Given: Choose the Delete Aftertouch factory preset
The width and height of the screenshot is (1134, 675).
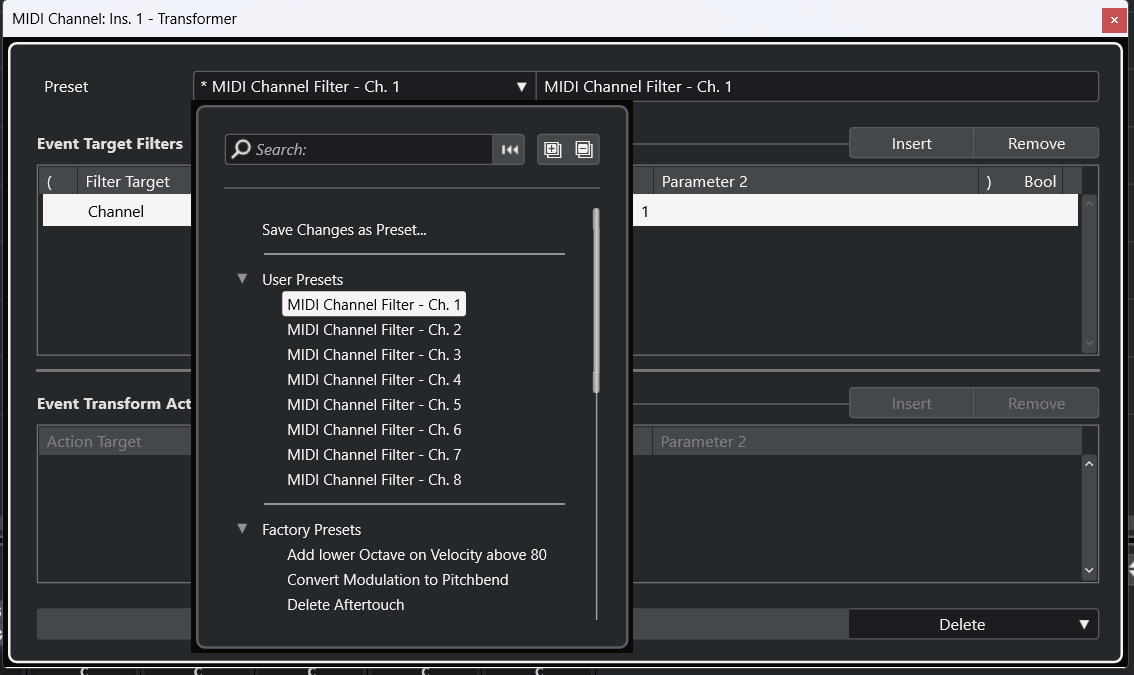Looking at the screenshot, I should [x=345, y=604].
